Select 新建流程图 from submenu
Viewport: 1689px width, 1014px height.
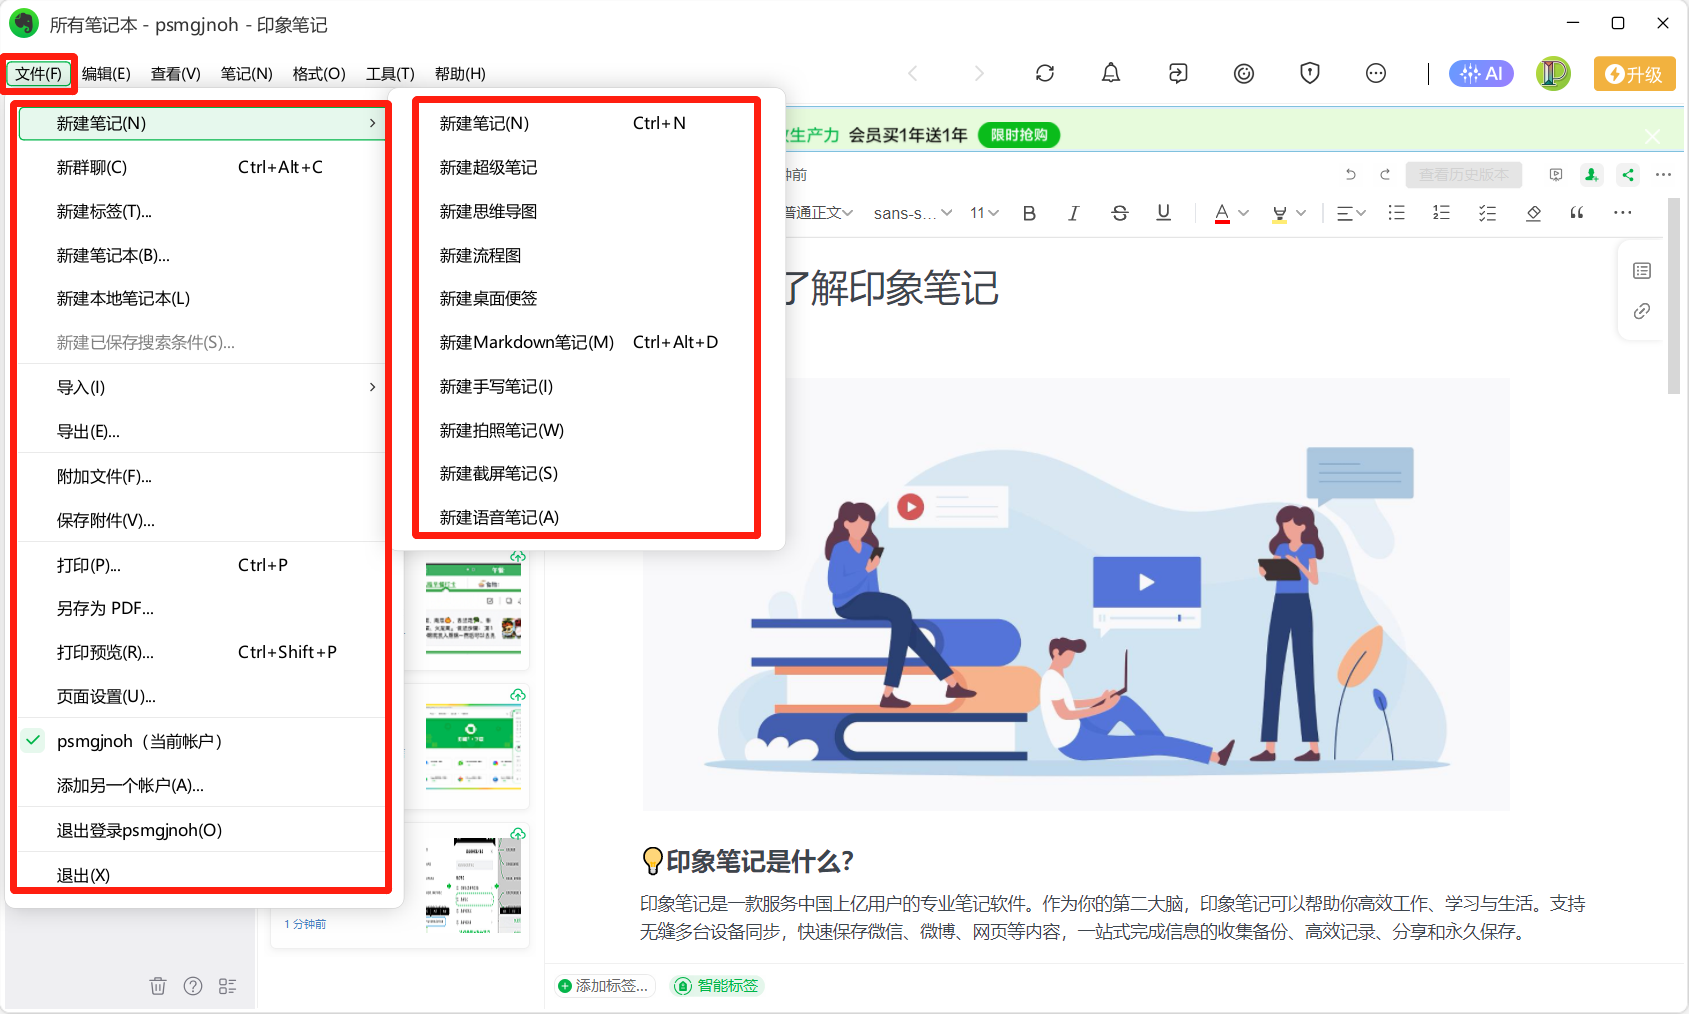pyautogui.click(x=587, y=255)
